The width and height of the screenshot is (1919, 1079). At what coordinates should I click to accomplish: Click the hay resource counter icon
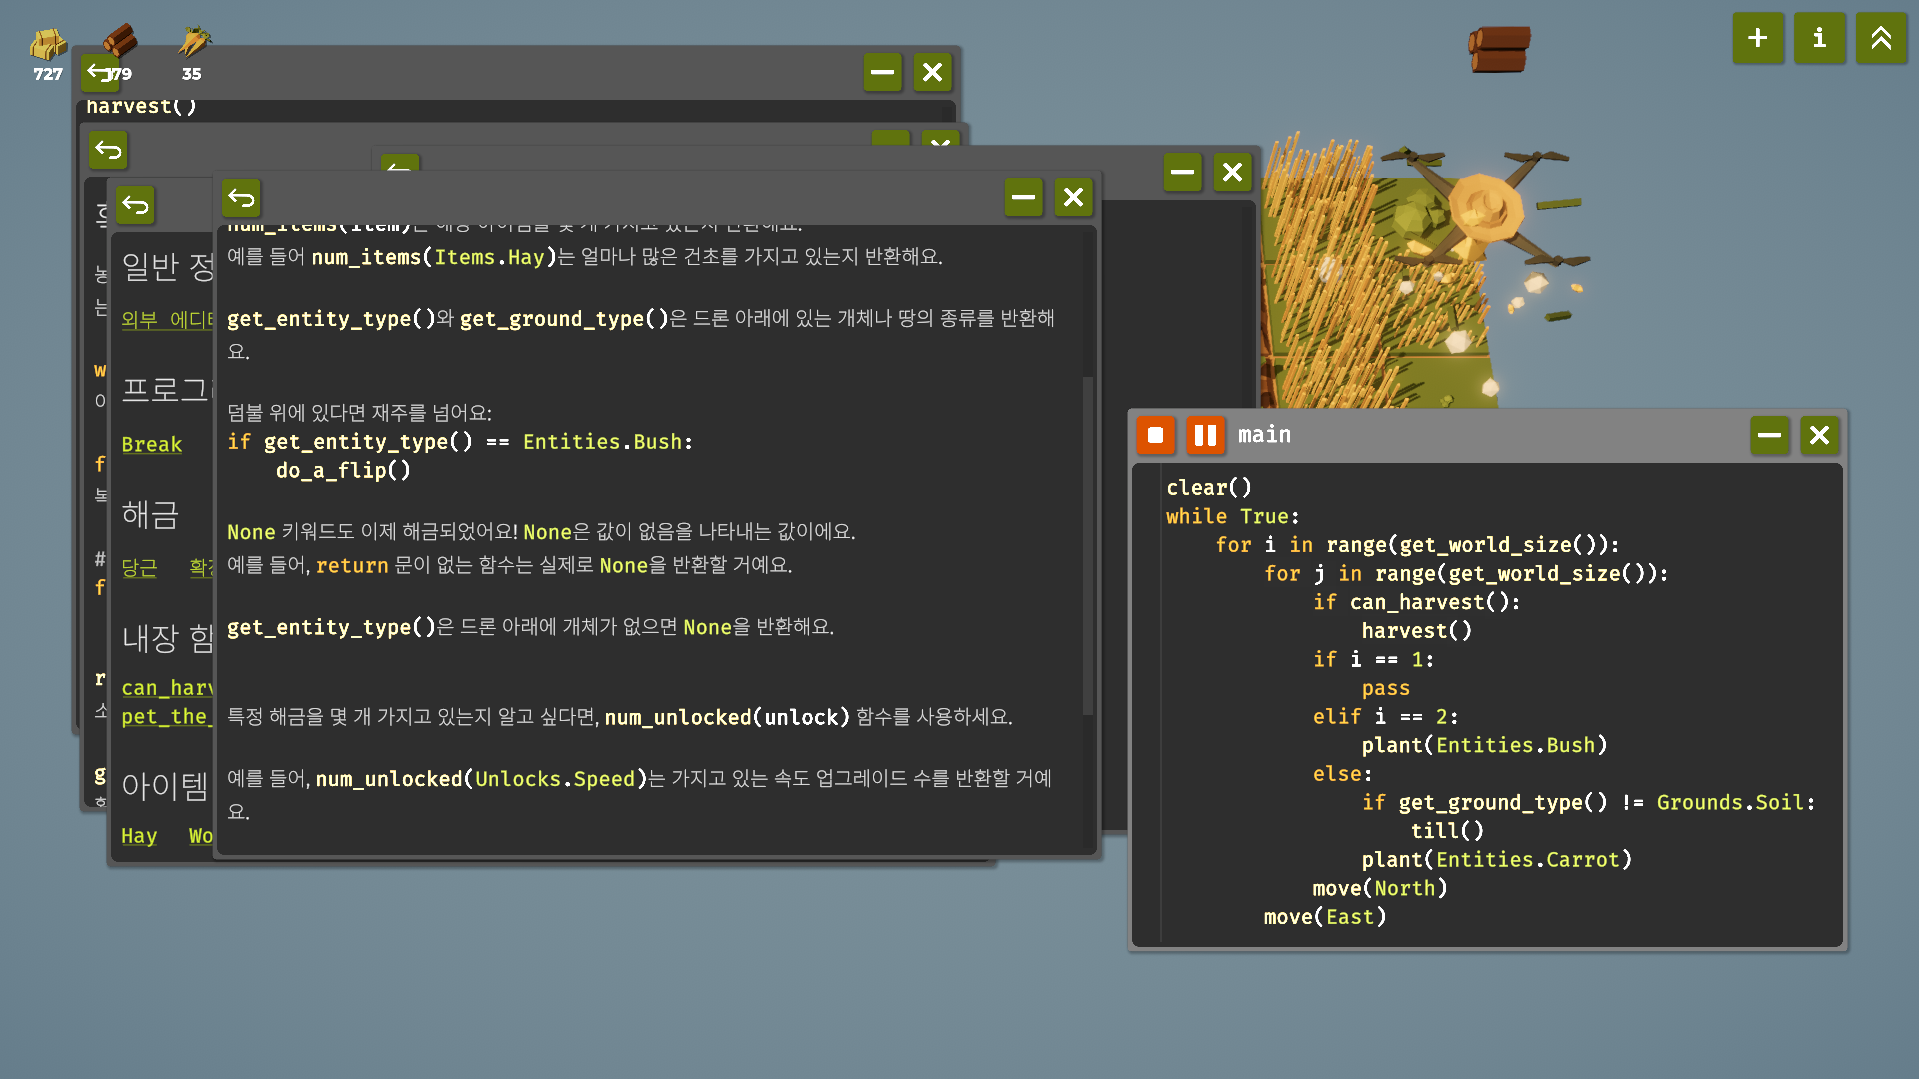click(47, 44)
